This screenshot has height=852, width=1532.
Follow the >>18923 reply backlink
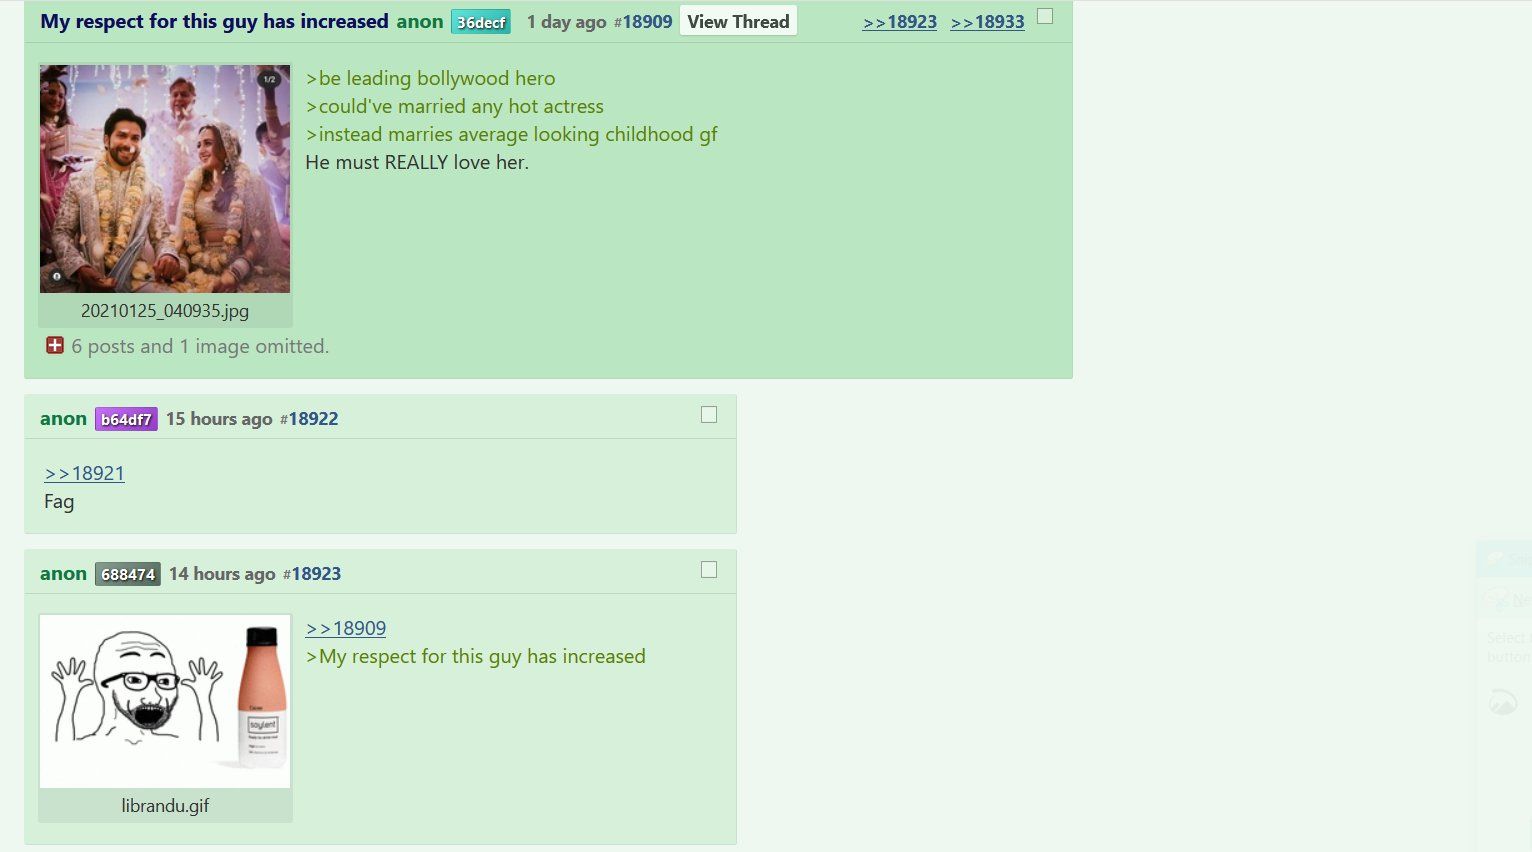(900, 22)
